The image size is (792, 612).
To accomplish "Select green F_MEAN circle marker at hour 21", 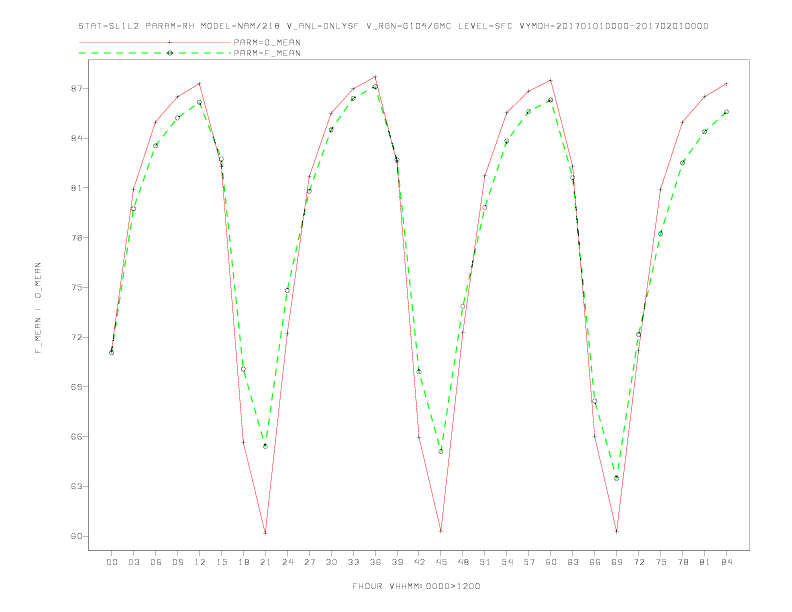I will click(x=265, y=446).
